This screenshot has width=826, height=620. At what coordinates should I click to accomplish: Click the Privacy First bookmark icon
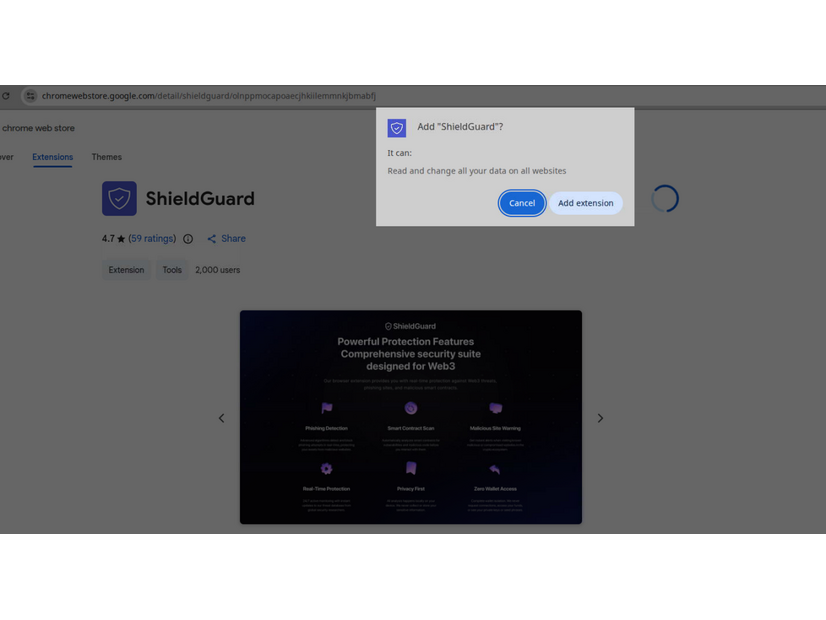click(410, 469)
